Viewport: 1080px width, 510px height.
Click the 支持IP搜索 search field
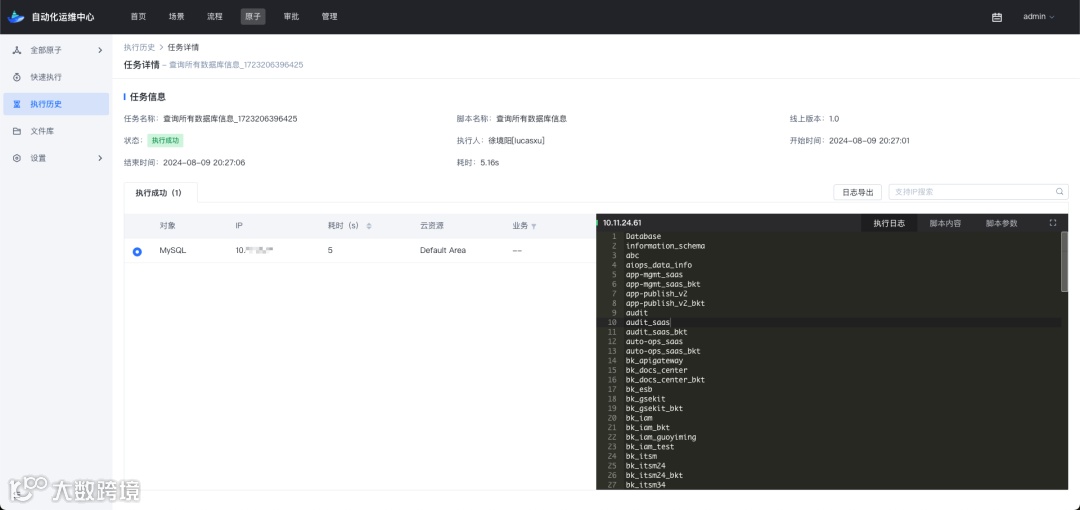978,192
